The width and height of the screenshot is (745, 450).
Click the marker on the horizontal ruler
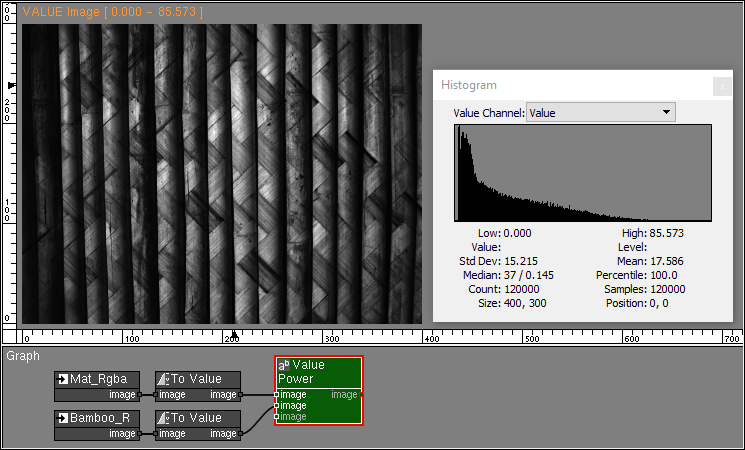point(233,334)
